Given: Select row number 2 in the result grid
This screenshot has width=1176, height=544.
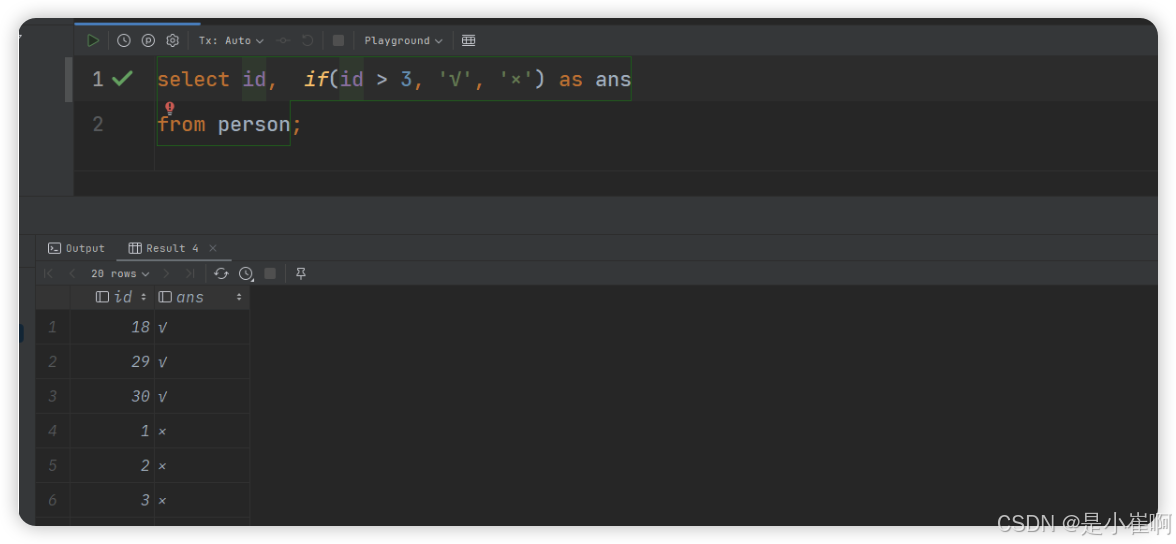Looking at the screenshot, I should pos(52,362).
